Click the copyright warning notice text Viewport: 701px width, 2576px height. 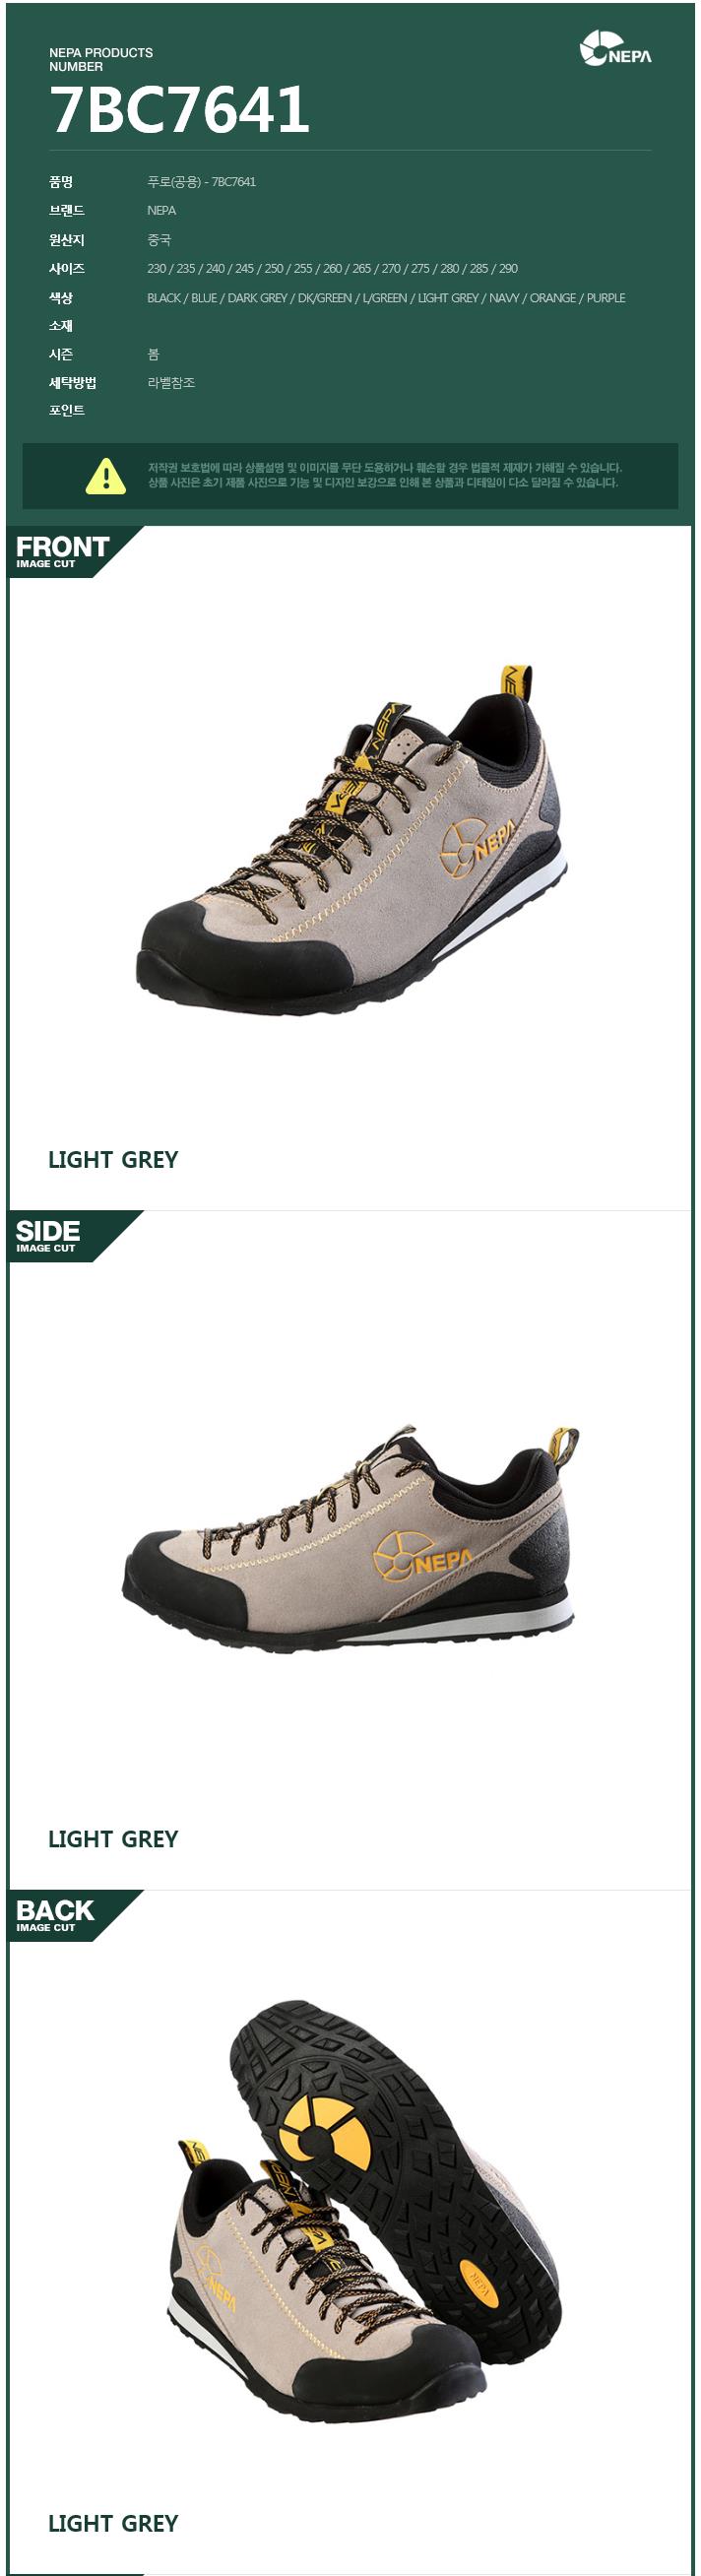pyautogui.click(x=384, y=475)
